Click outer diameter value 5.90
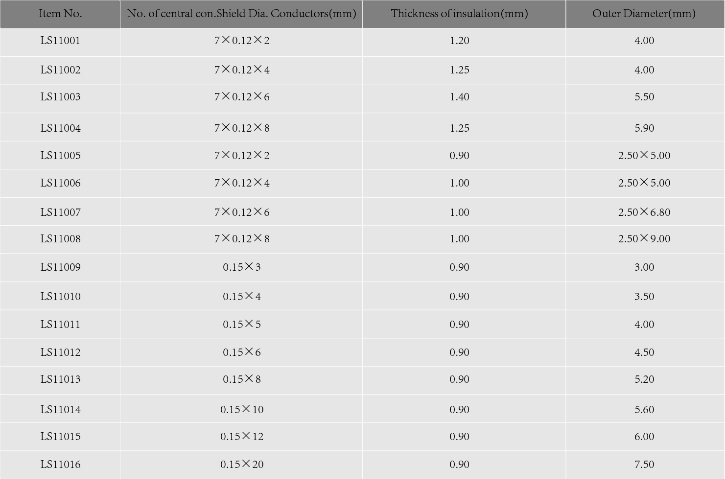This screenshot has width=725, height=479. 644,128
